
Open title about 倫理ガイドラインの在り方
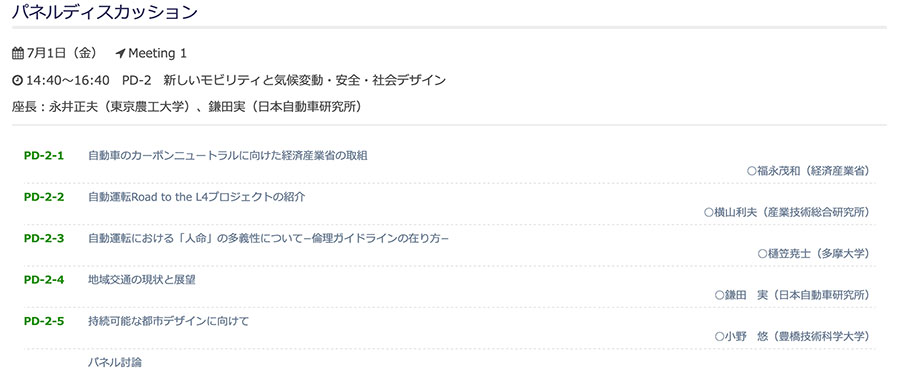[268, 238]
